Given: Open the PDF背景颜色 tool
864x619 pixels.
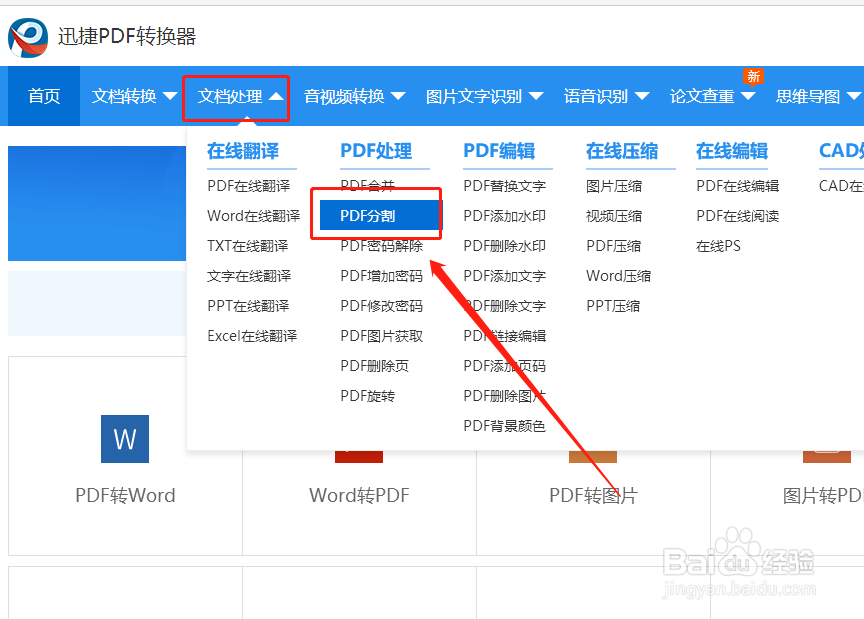Looking at the screenshot, I should tap(504, 425).
